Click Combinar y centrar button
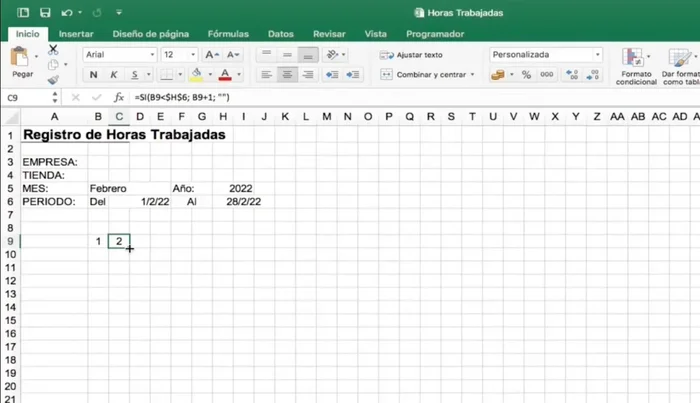The image size is (700, 403). pos(422,75)
